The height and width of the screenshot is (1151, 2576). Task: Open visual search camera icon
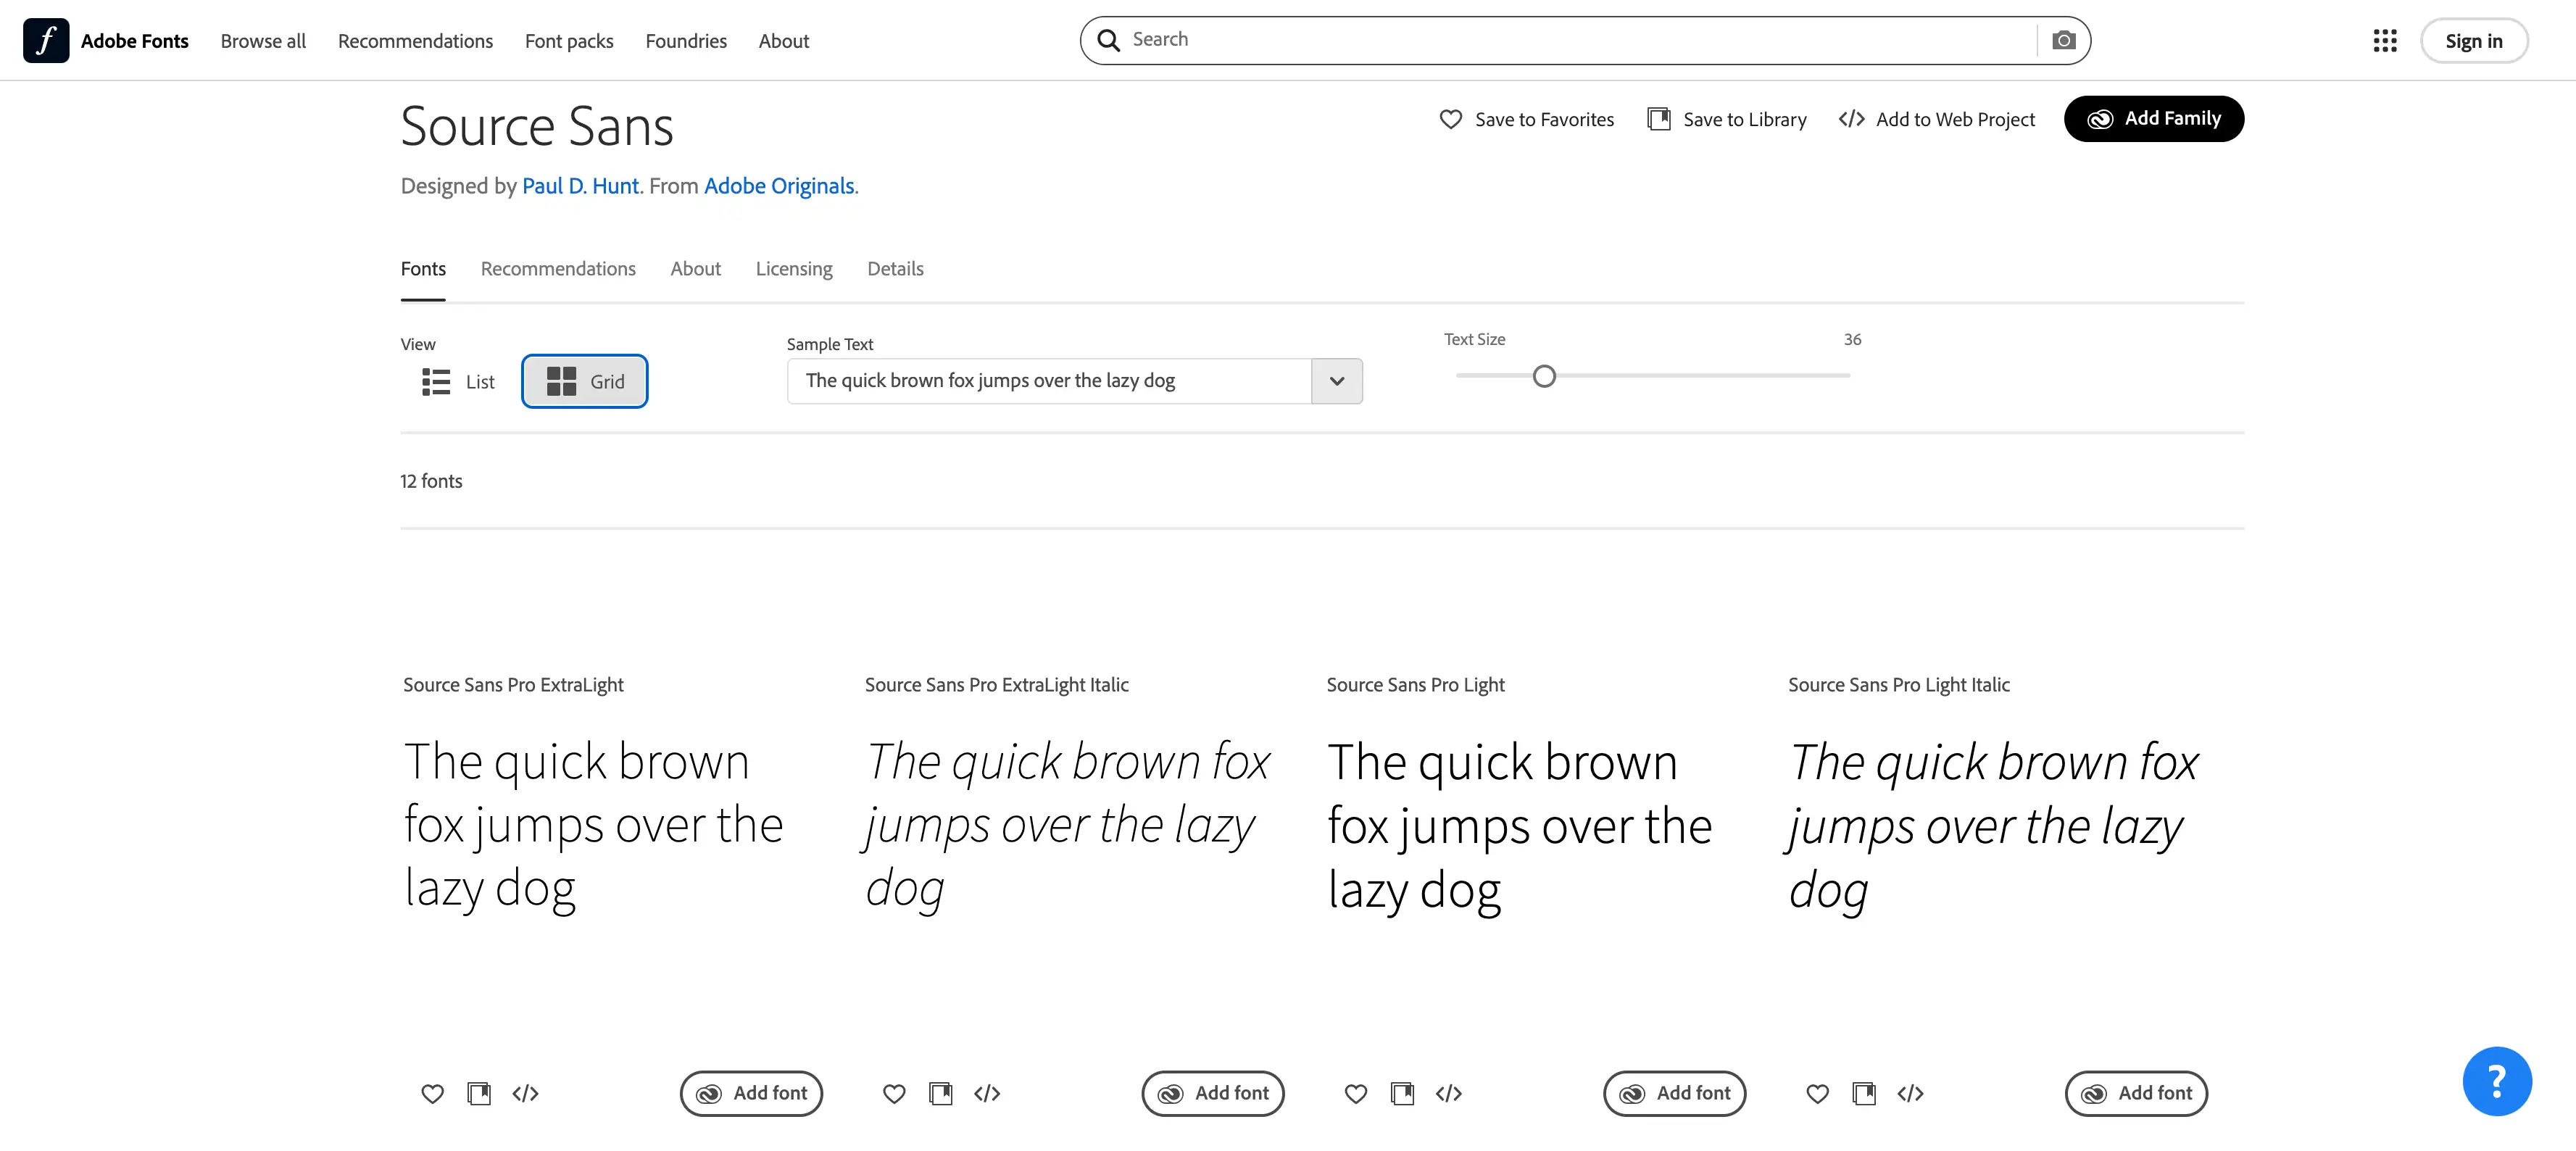2063,40
